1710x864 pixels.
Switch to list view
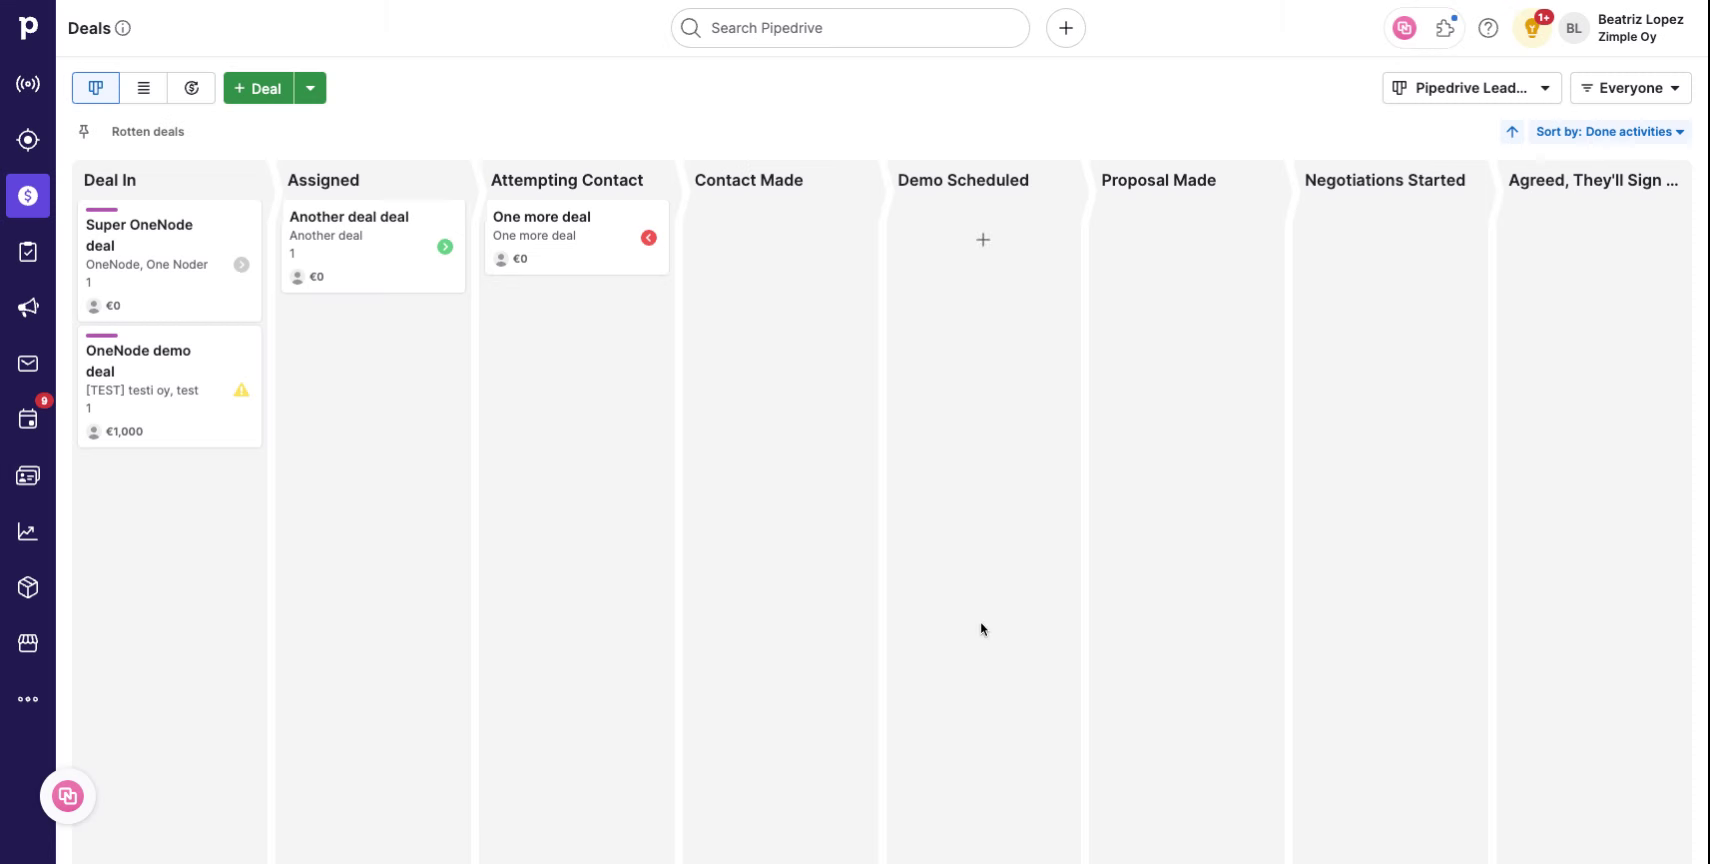click(144, 88)
